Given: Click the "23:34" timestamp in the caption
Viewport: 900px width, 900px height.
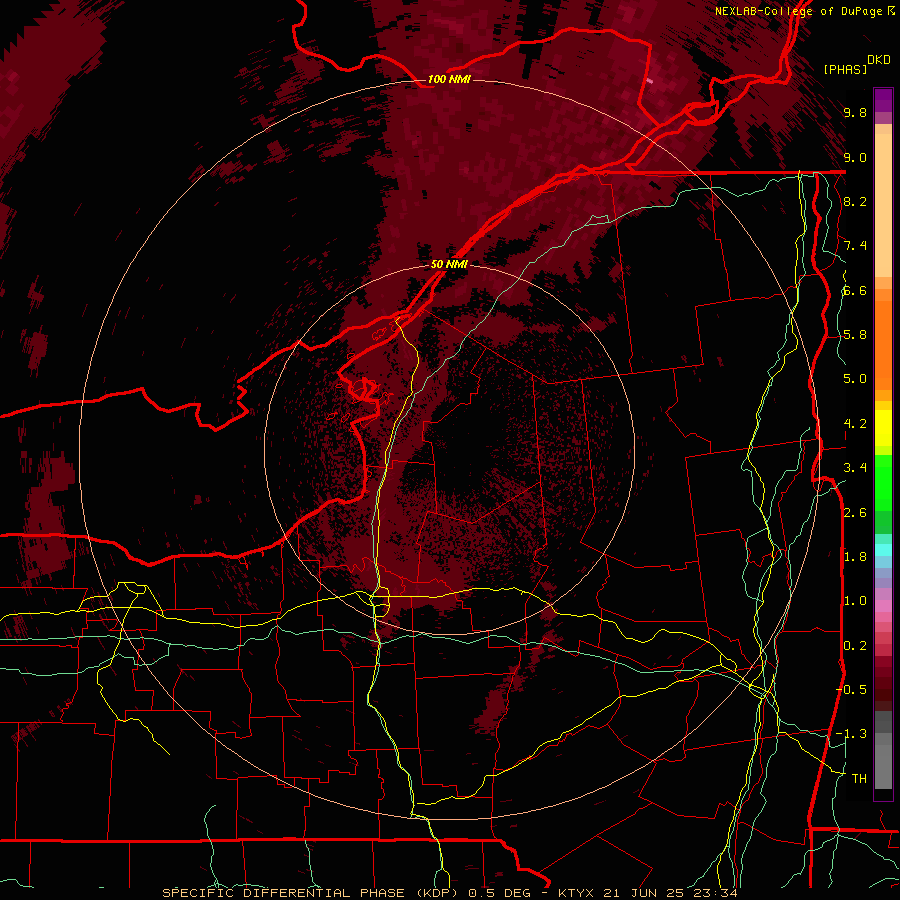Looking at the screenshot, I should 717,893.
